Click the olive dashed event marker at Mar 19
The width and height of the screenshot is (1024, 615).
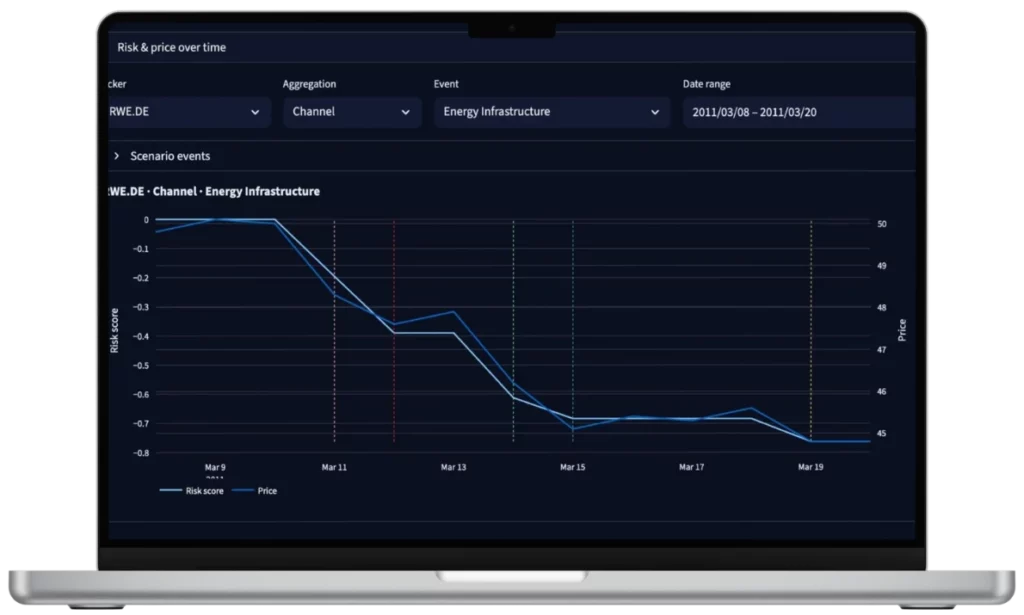811,331
